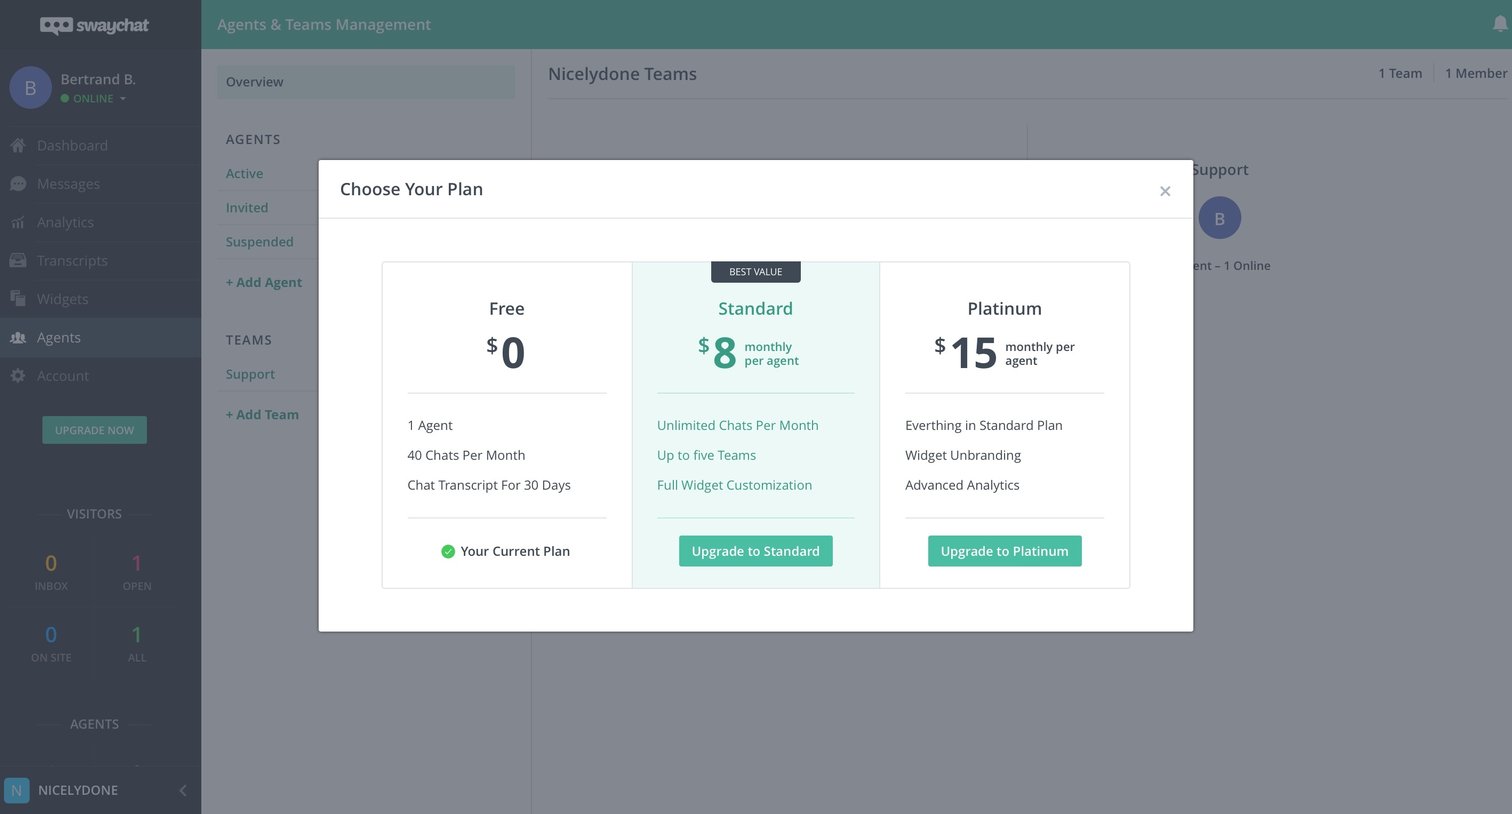The image size is (1512, 814).
Task: Click Upgrade to Platinum button
Action: coord(1005,551)
